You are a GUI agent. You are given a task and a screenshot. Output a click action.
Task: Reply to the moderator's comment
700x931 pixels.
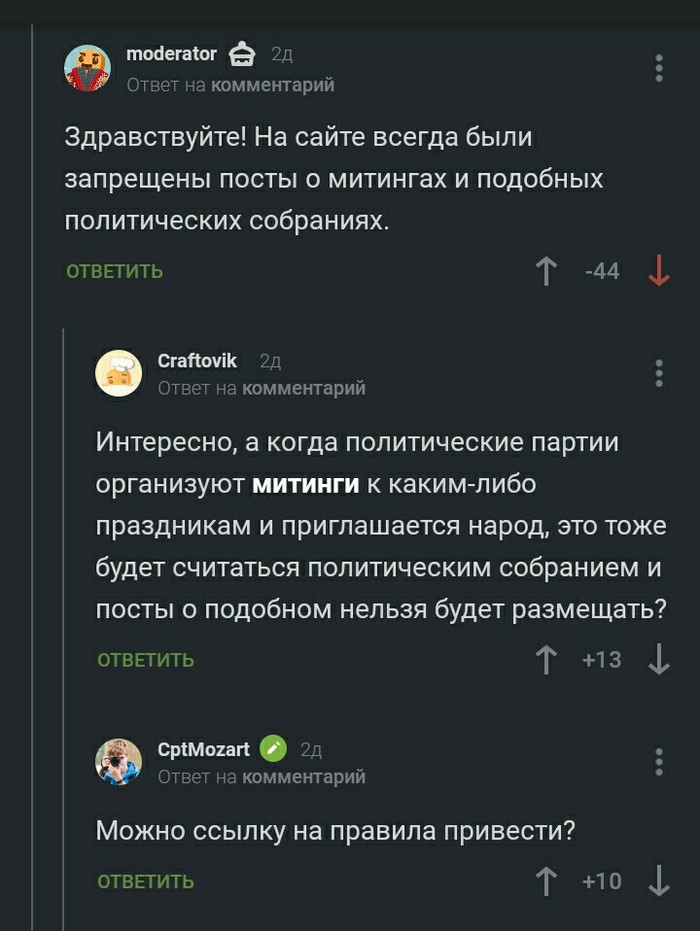pos(114,272)
